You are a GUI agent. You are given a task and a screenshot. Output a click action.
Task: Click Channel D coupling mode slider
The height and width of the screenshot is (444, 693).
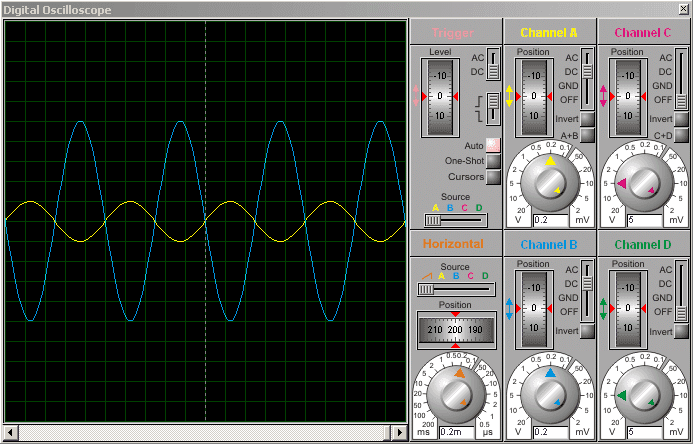681,292
